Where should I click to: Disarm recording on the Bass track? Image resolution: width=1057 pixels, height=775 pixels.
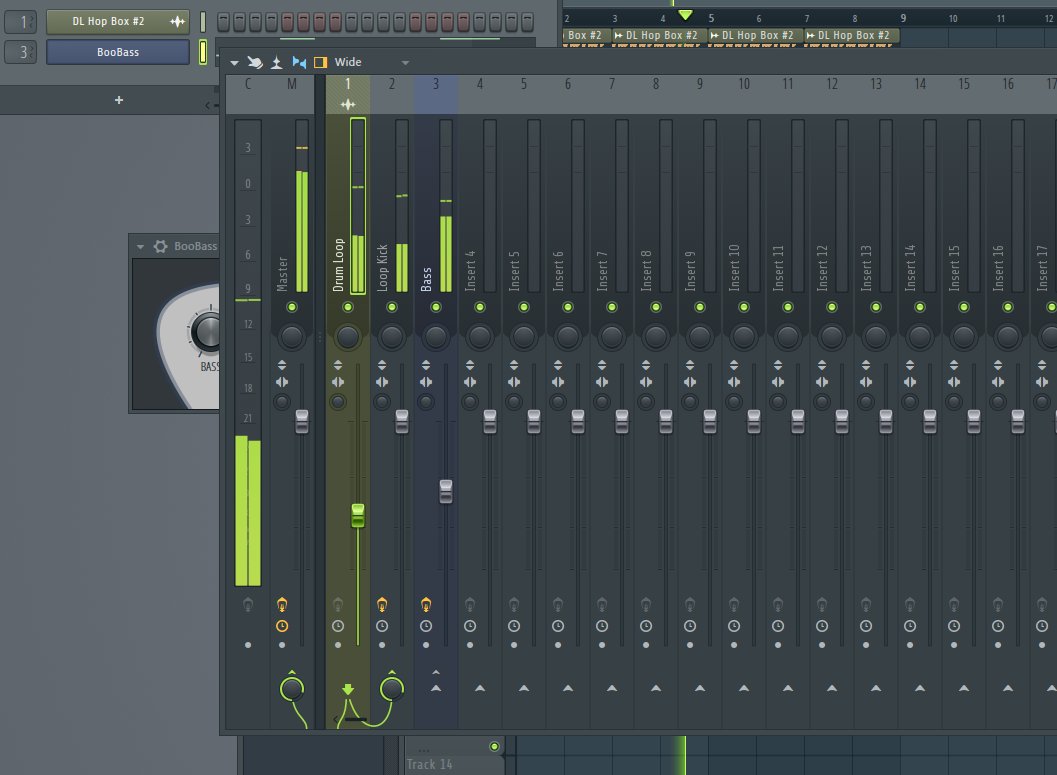point(426,604)
